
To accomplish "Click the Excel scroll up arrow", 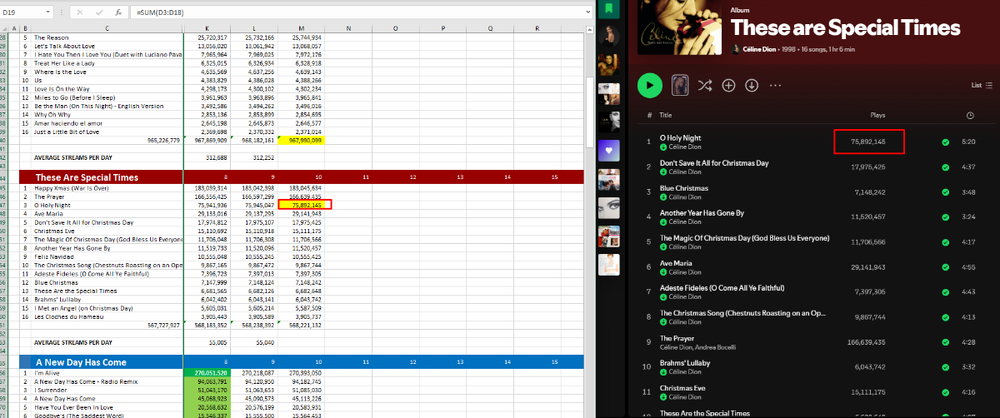I will pos(589,28).
